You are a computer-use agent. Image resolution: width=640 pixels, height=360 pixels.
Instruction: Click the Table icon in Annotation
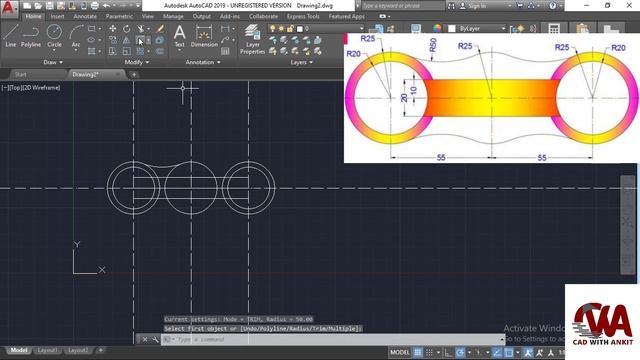click(225, 51)
